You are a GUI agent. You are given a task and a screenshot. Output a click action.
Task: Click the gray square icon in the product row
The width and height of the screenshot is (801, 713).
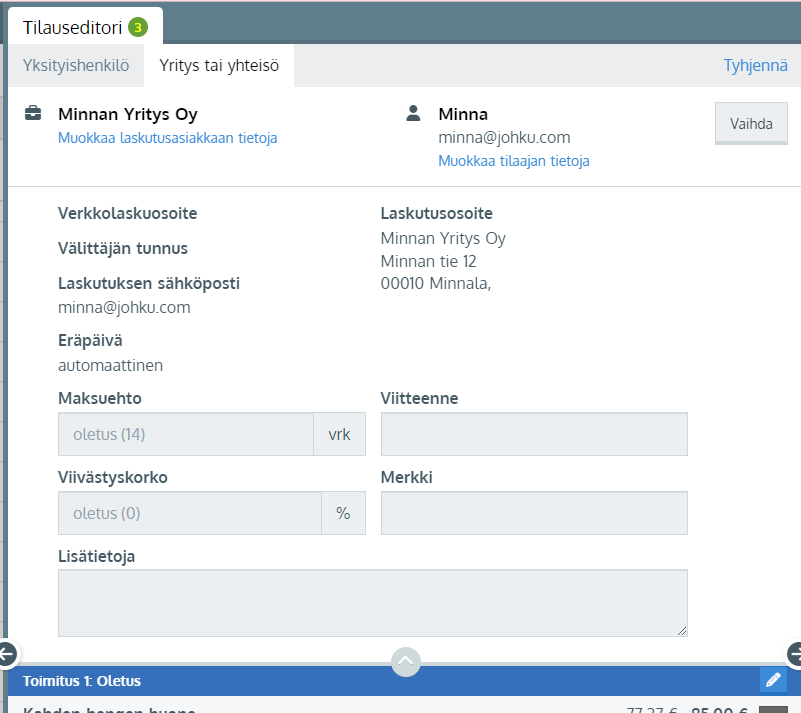click(773, 709)
